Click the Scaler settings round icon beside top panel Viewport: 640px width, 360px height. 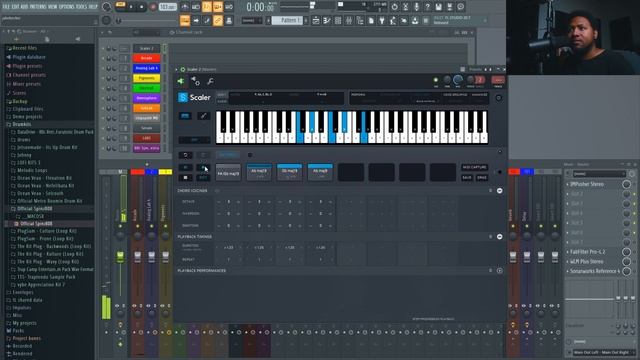point(498,98)
